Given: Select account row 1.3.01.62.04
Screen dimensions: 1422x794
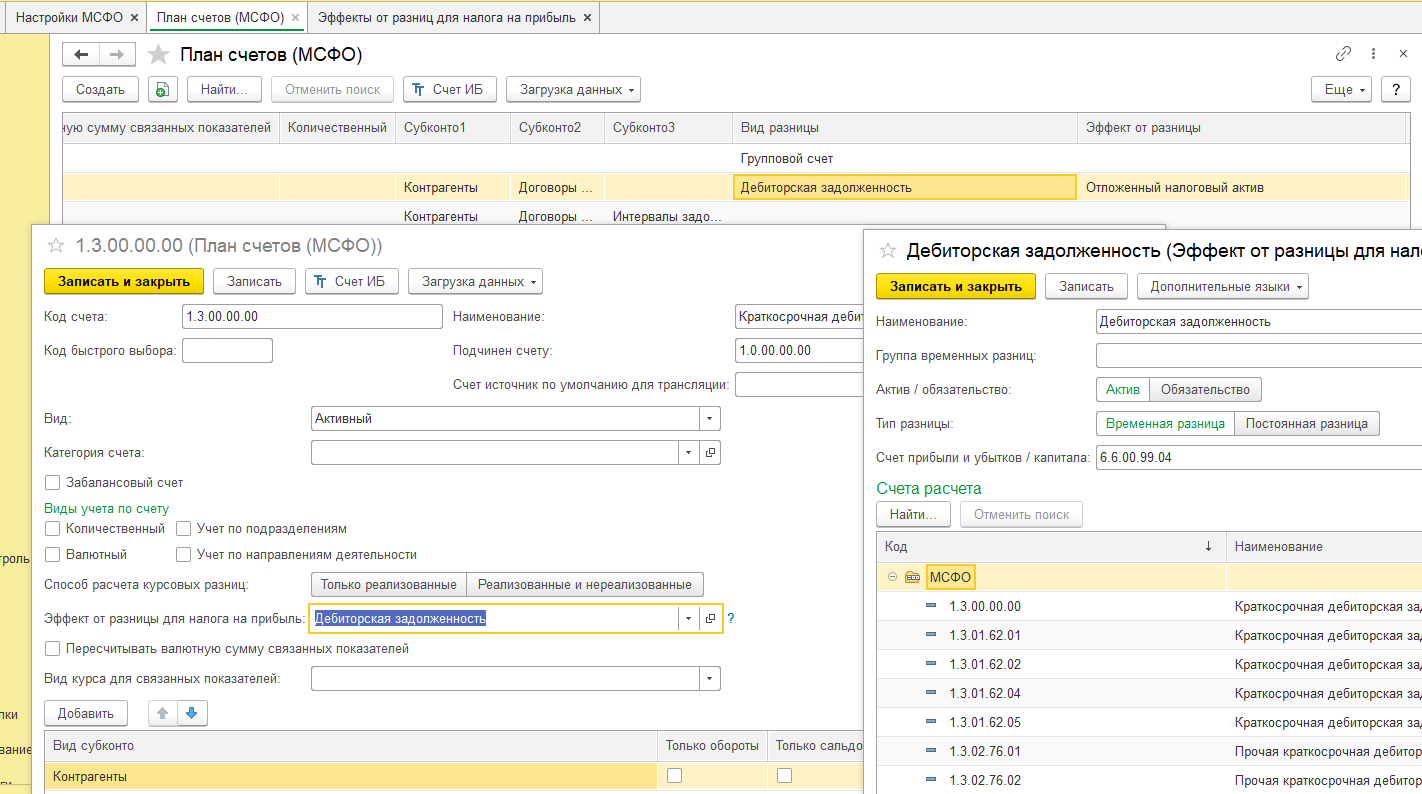Looking at the screenshot, I should click(1148, 693).
